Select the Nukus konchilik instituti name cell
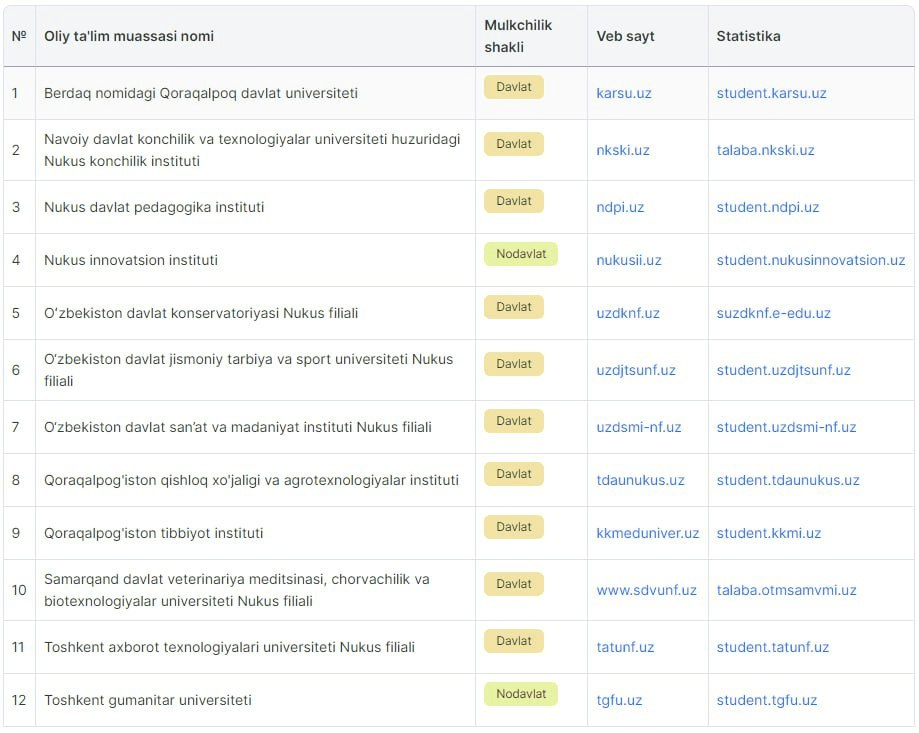The image size is (919, 733). point(255,150)
